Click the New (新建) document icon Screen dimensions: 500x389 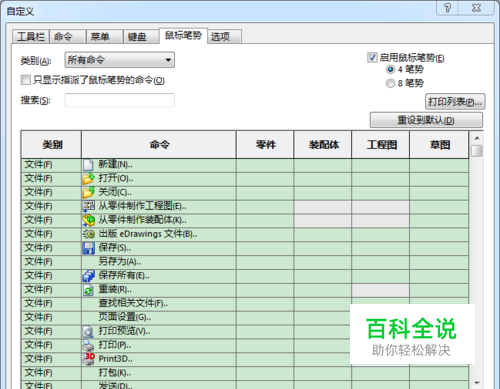tap(88, 165)
